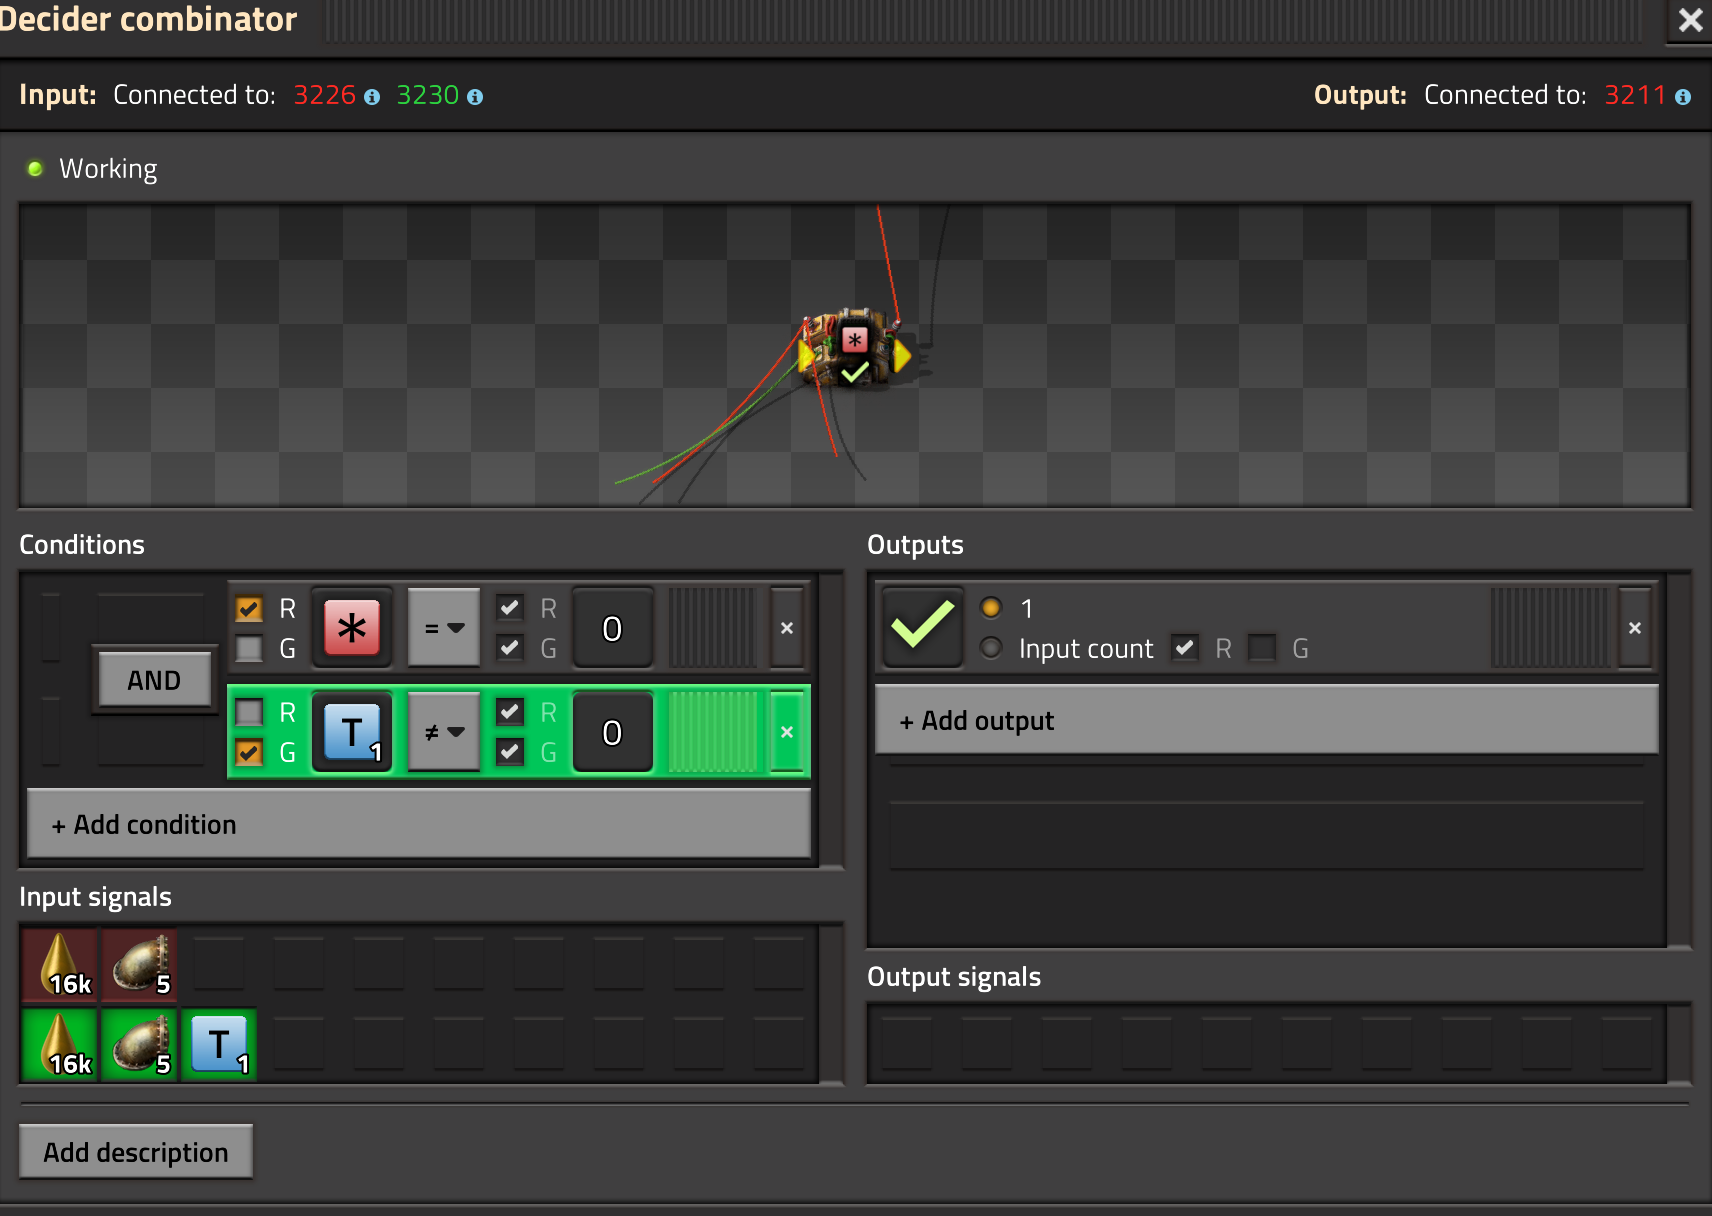
Task: Remove the T condition with its X
Action: 787,732
